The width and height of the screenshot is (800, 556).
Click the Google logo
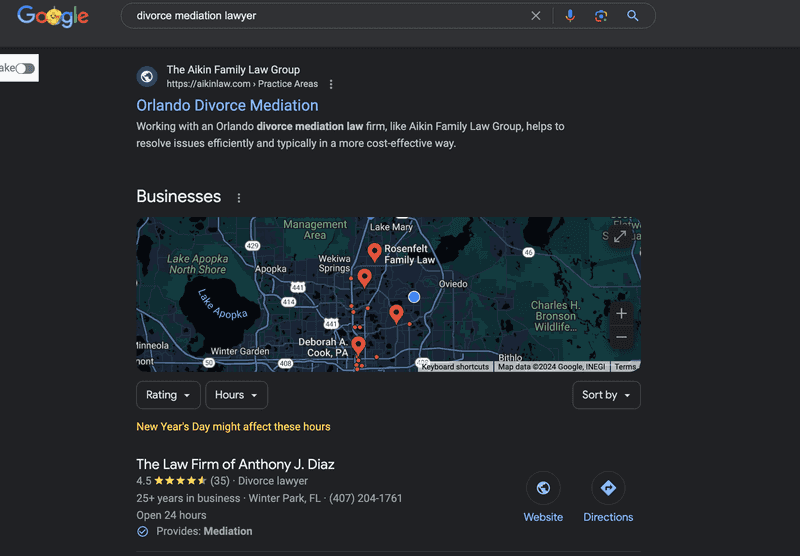click(53, 16)
